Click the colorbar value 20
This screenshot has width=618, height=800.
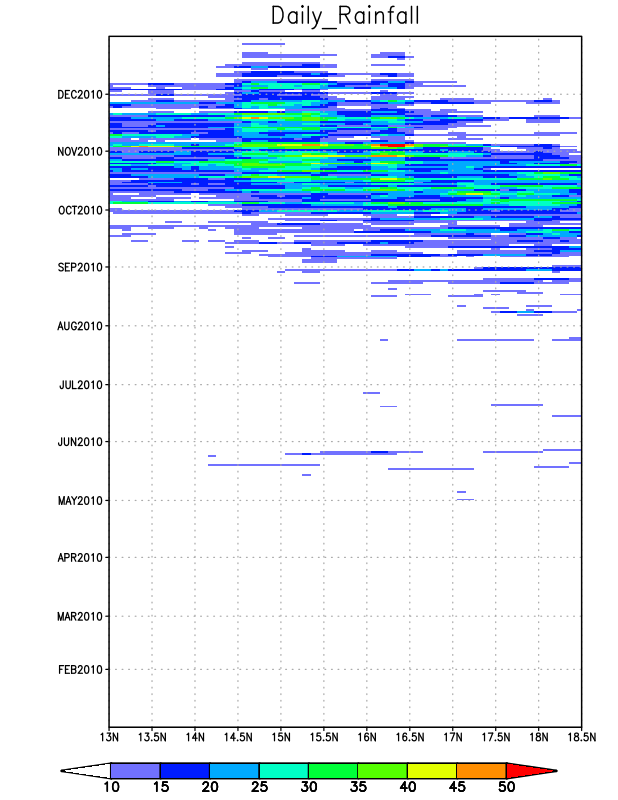coord(210,787)
